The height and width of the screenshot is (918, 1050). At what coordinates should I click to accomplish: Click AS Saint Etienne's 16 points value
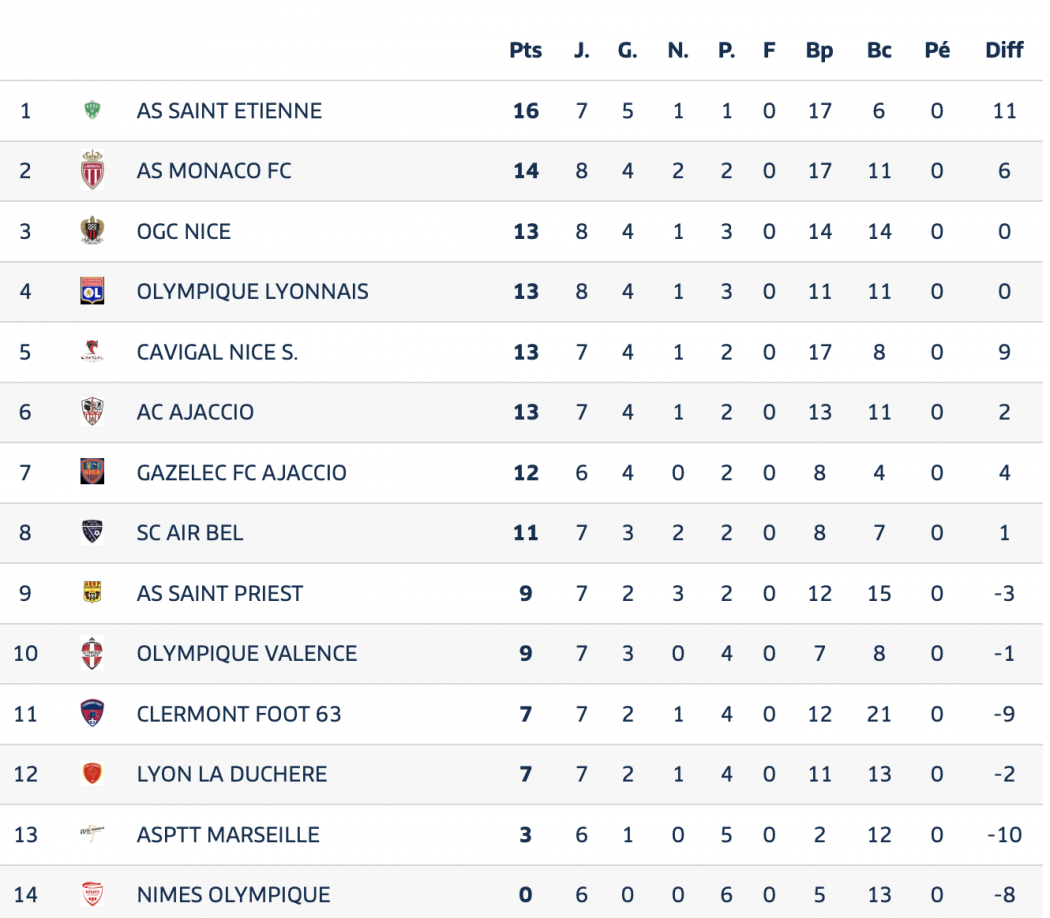(x=526, y=111)
